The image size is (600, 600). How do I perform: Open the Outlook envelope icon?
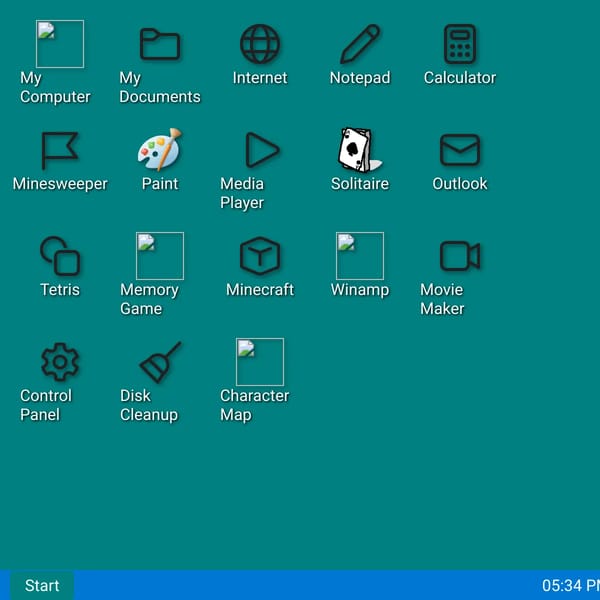click(460, 150)
